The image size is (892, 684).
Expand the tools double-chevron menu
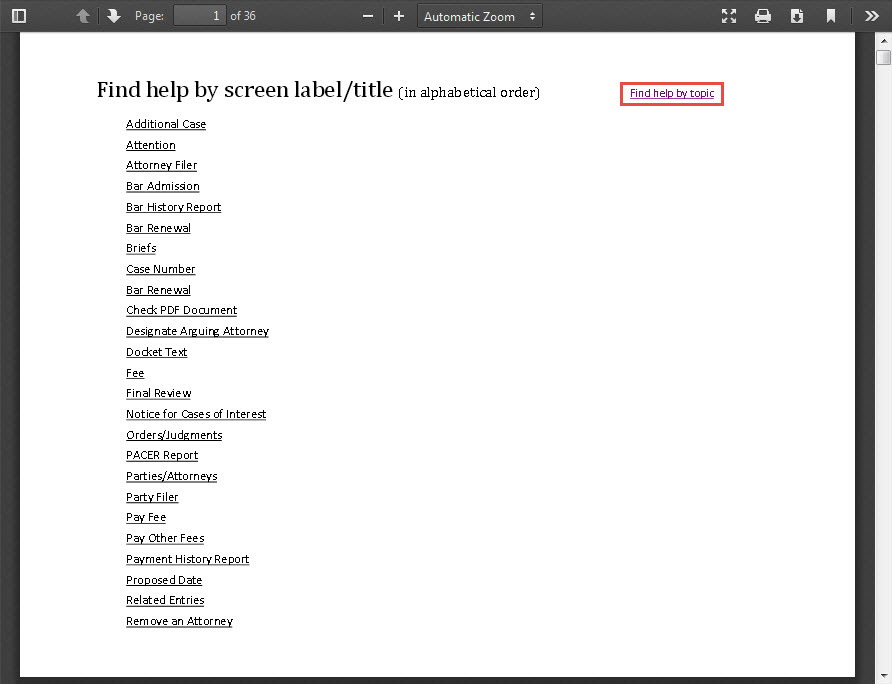point(871,16)
